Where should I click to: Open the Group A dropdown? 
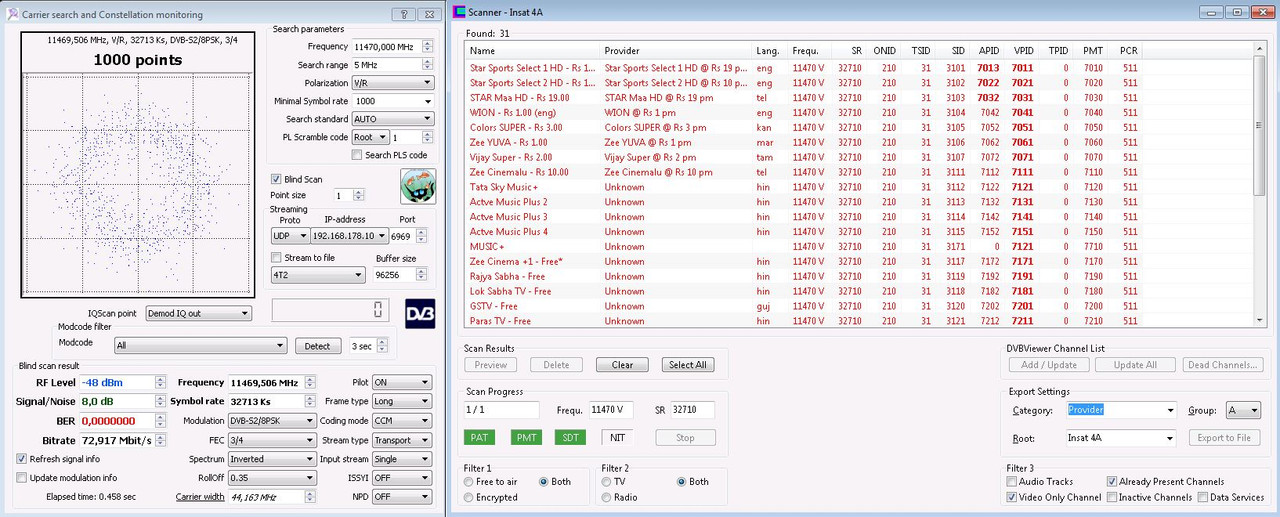tap(1241, 410)
